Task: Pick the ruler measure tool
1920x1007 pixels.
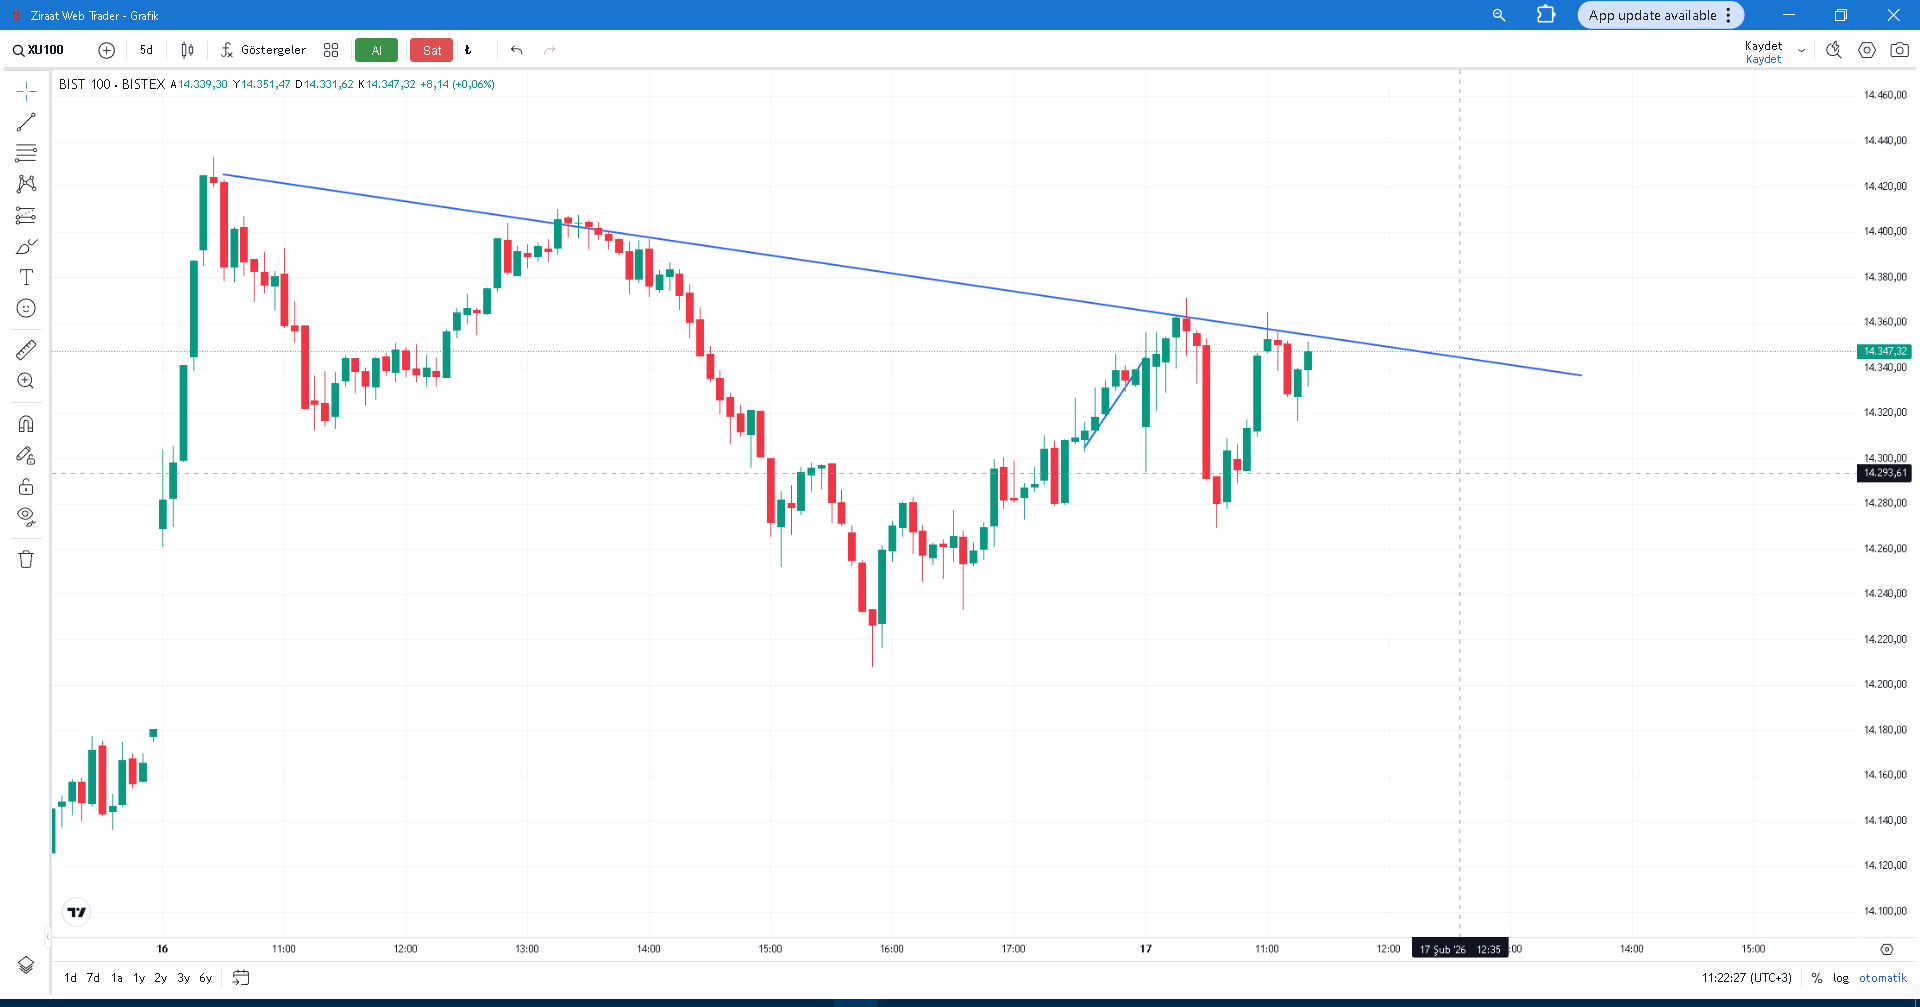Action: [26, 350]
